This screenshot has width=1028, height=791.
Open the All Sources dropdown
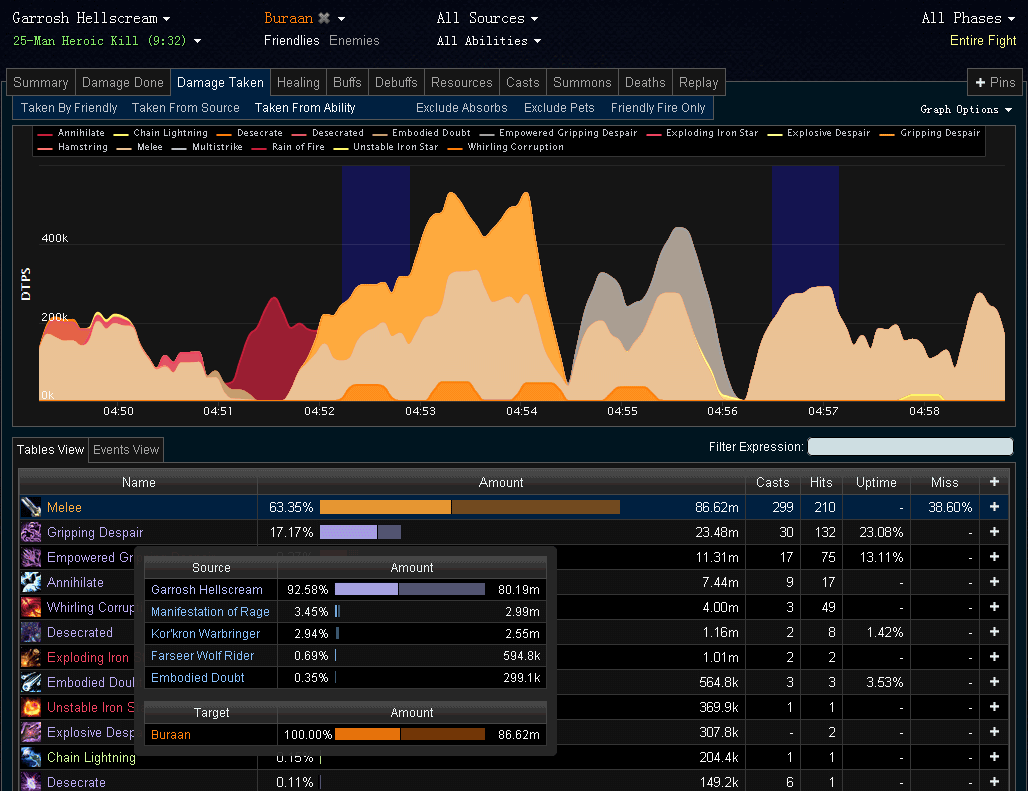pos(487,18)
